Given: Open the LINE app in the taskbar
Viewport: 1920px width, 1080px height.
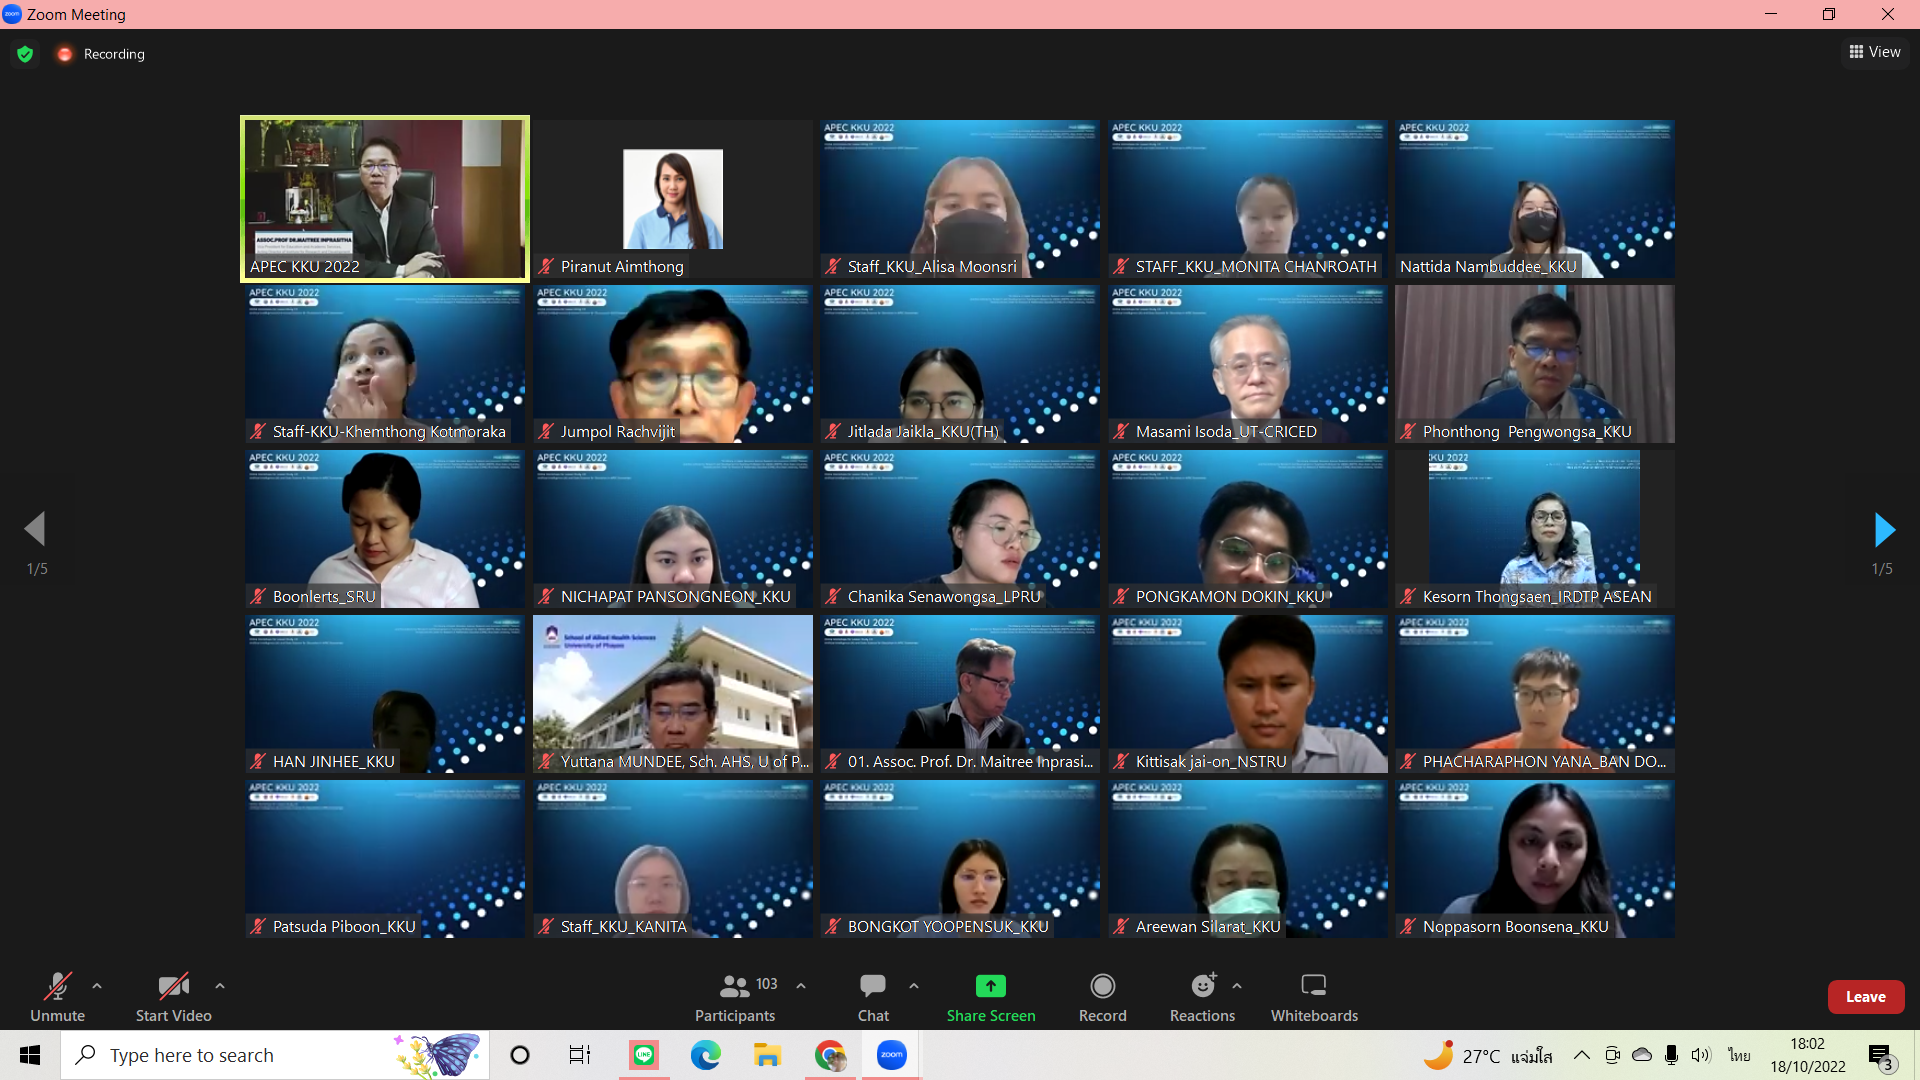Looking at the screenshot, I should click(643, 1055).
